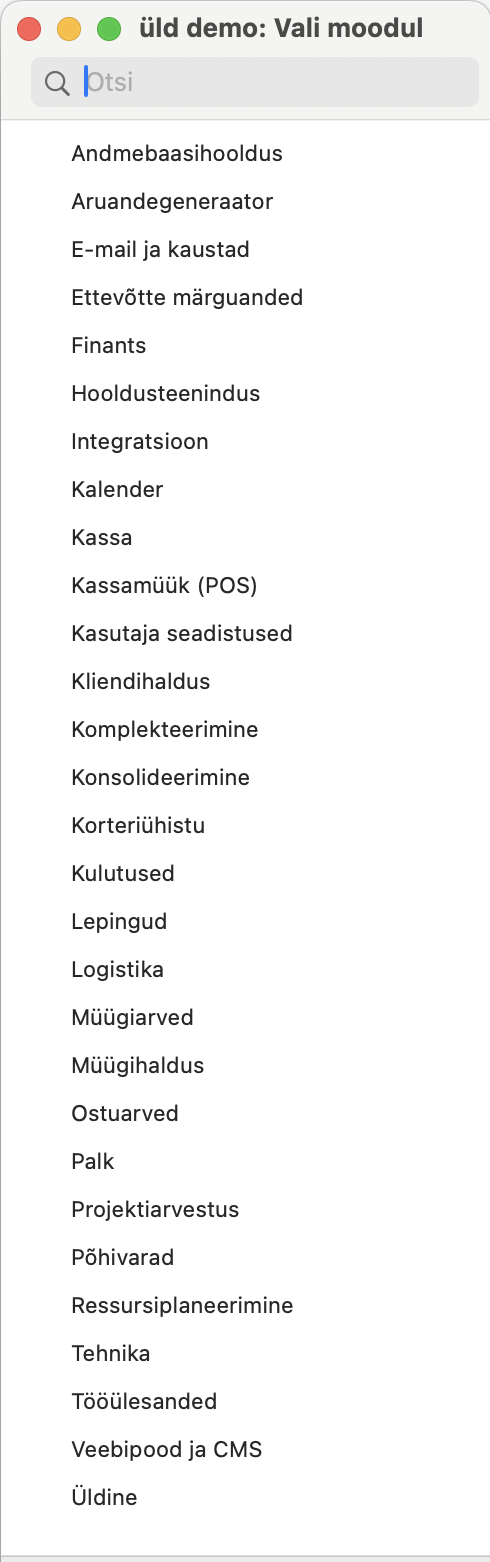Open the Aruandegeneraator module
490x1562 pixels.
click(172, 202)
